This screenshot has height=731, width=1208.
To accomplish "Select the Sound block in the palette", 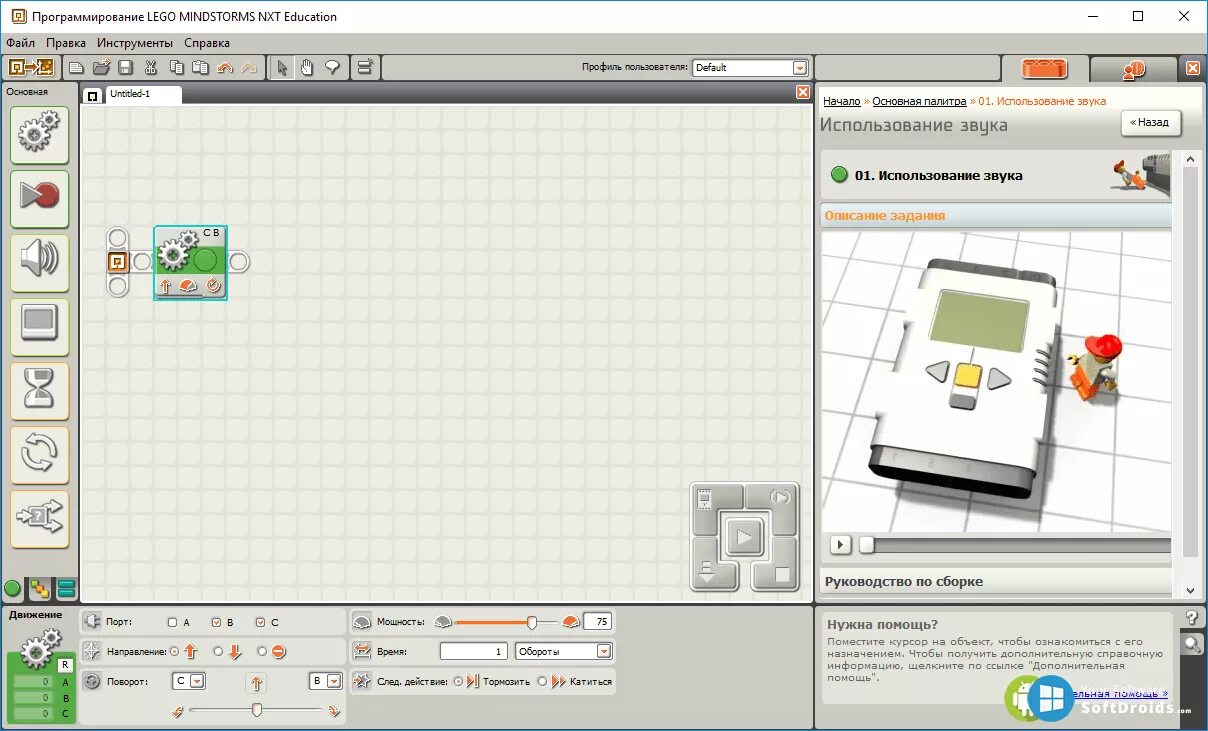I will 40,262.
